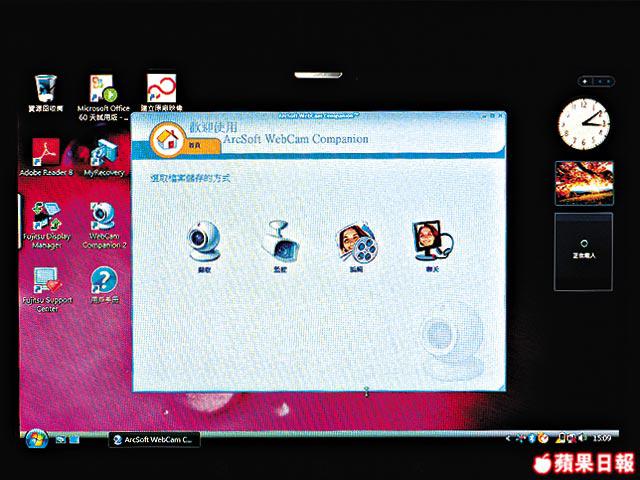Open Fujitsu Support Center shortcut
The image size is (640, 480).
(46, 284)
